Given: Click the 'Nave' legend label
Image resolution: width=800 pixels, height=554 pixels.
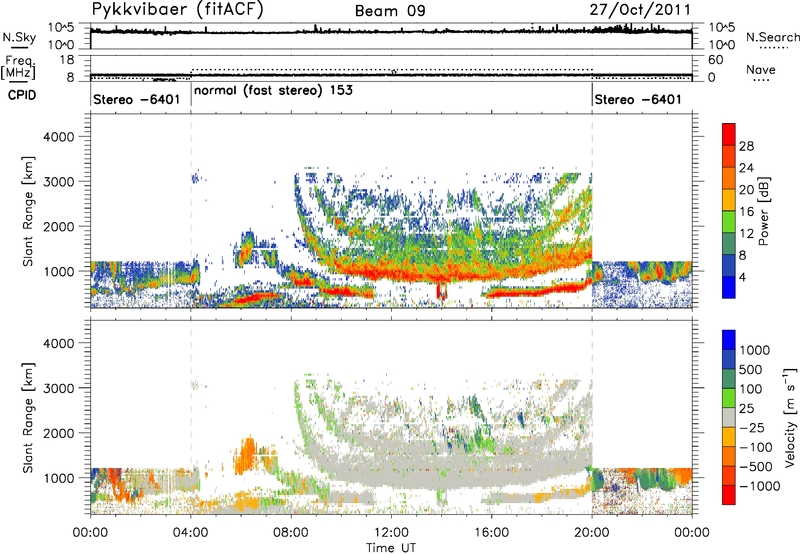Looking at the screenshot, I should (761, 70).
